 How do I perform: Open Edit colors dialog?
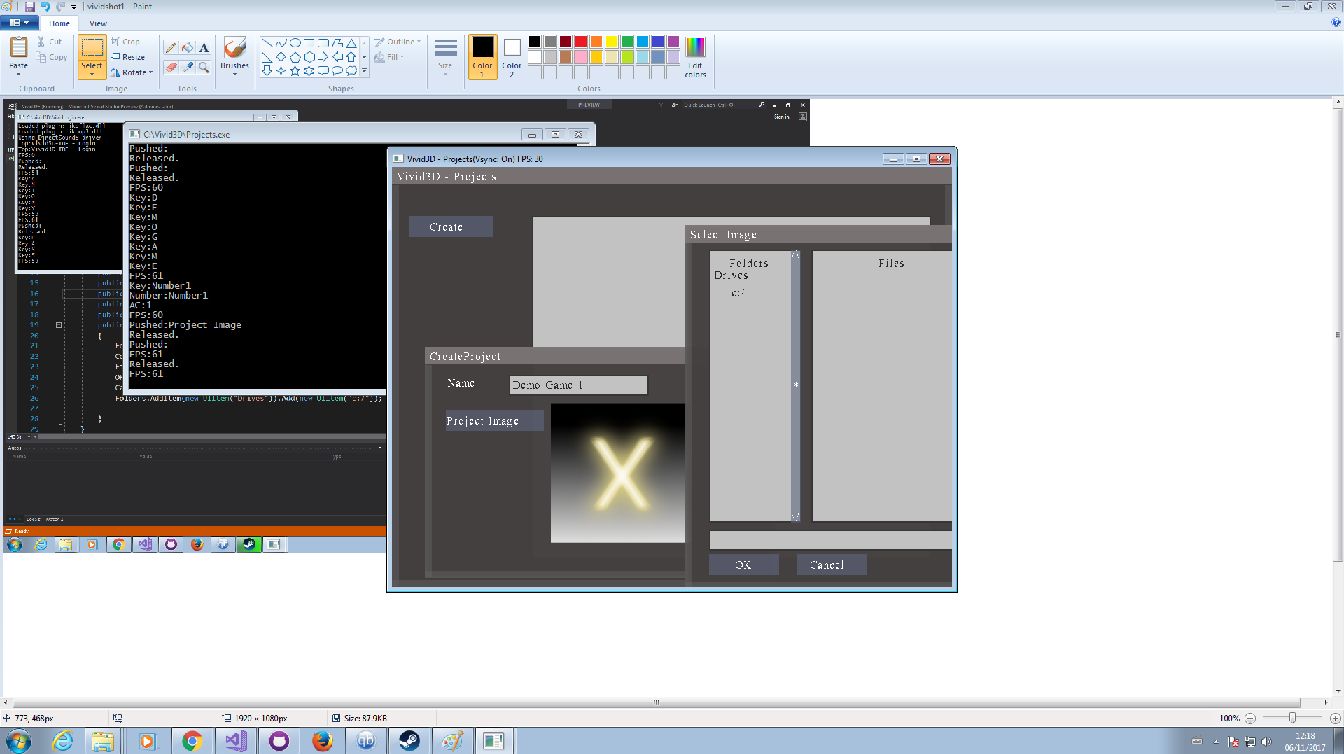695,56
